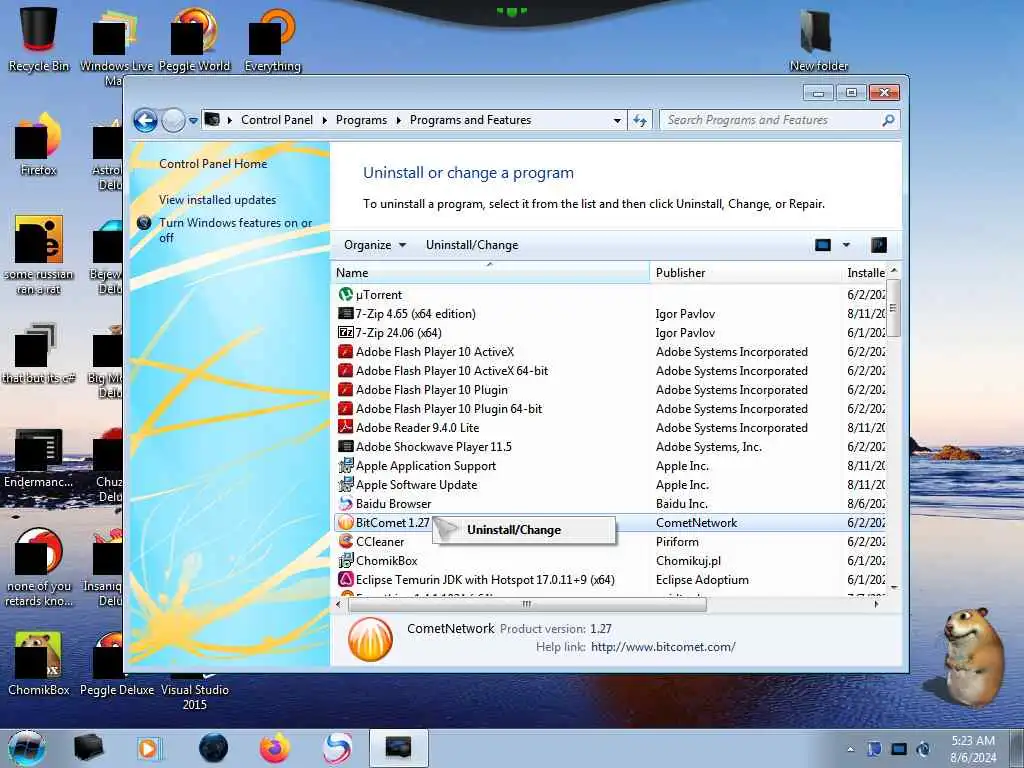The height and width of the screenshot is (768, 1024).
Task: Sort the list by the Publisher column
Action: coord(744,273)
